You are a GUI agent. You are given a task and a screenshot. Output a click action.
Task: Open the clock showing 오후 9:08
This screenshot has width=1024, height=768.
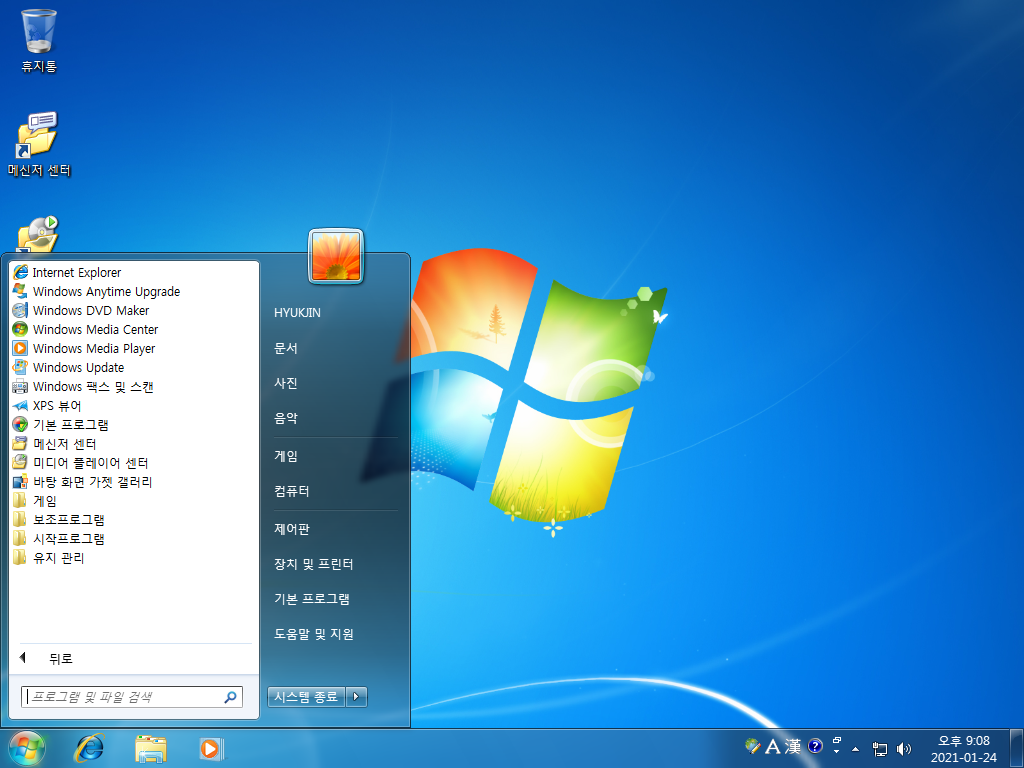tap(964, 749)
